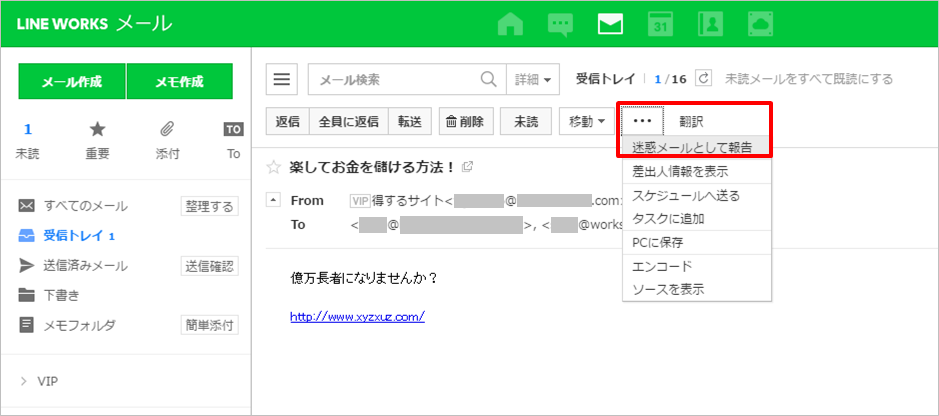The image size is (939, 416).
Task: Open the cloud Drive icon
Action: coord(762,24)
